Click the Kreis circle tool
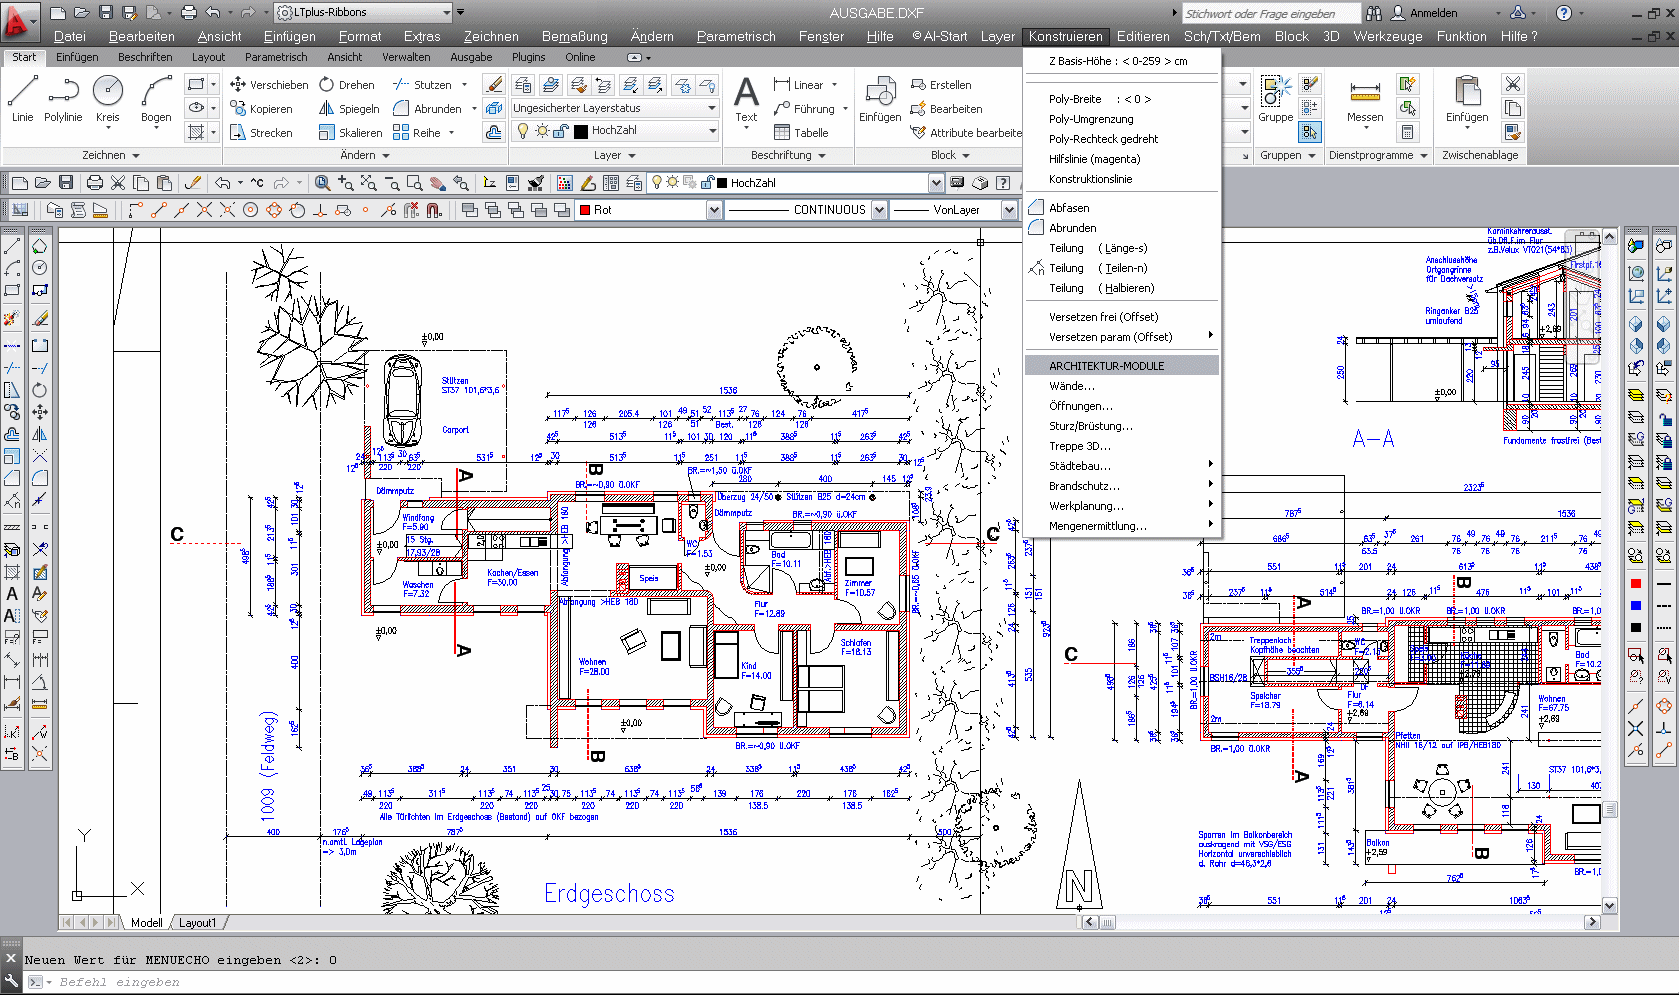 107,99
